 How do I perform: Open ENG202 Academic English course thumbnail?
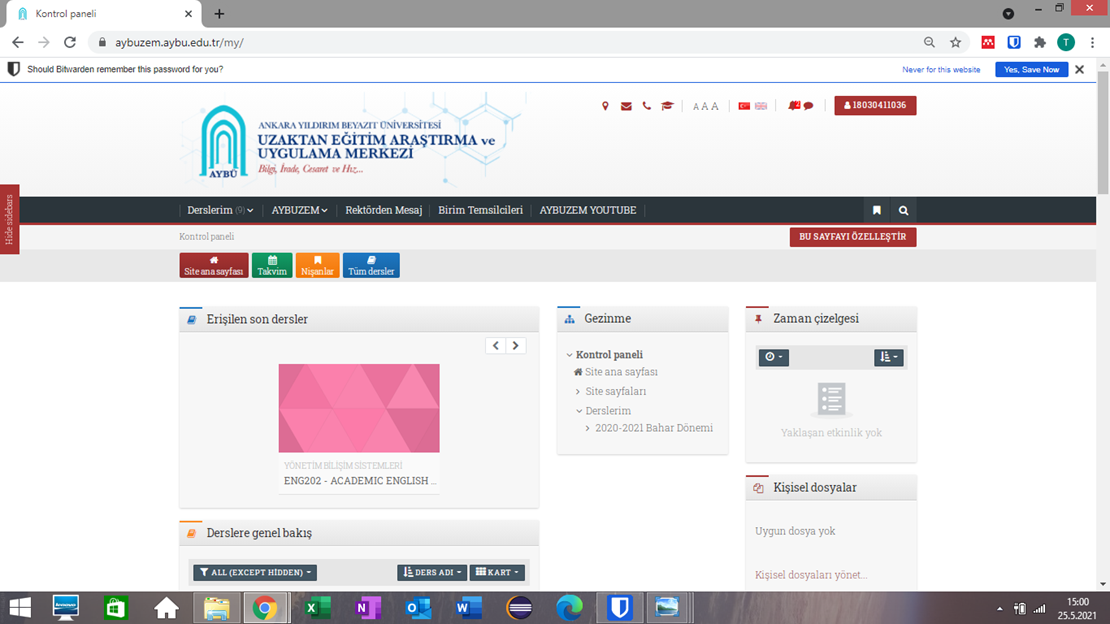pos(359,408)
